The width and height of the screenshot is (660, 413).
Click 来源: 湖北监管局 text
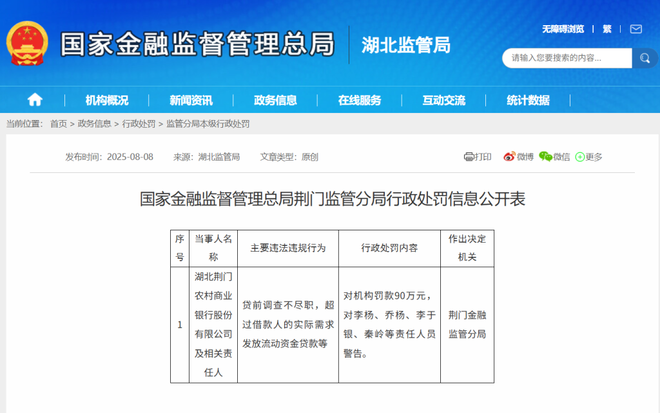click(x=207, y=157)
